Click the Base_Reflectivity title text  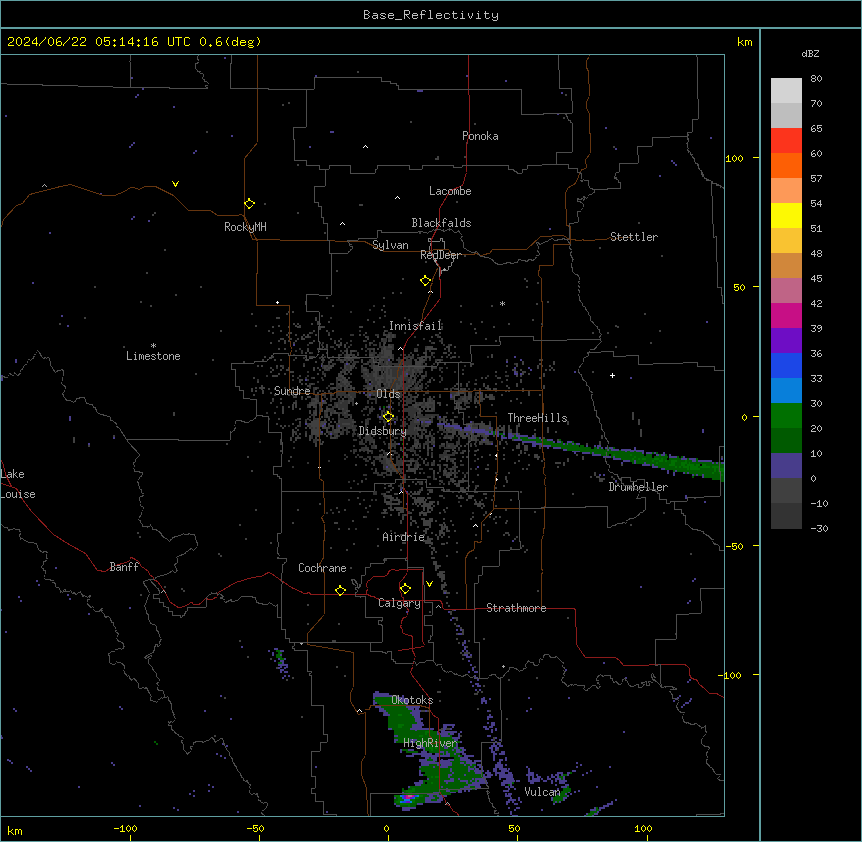(x=431, y=15)
